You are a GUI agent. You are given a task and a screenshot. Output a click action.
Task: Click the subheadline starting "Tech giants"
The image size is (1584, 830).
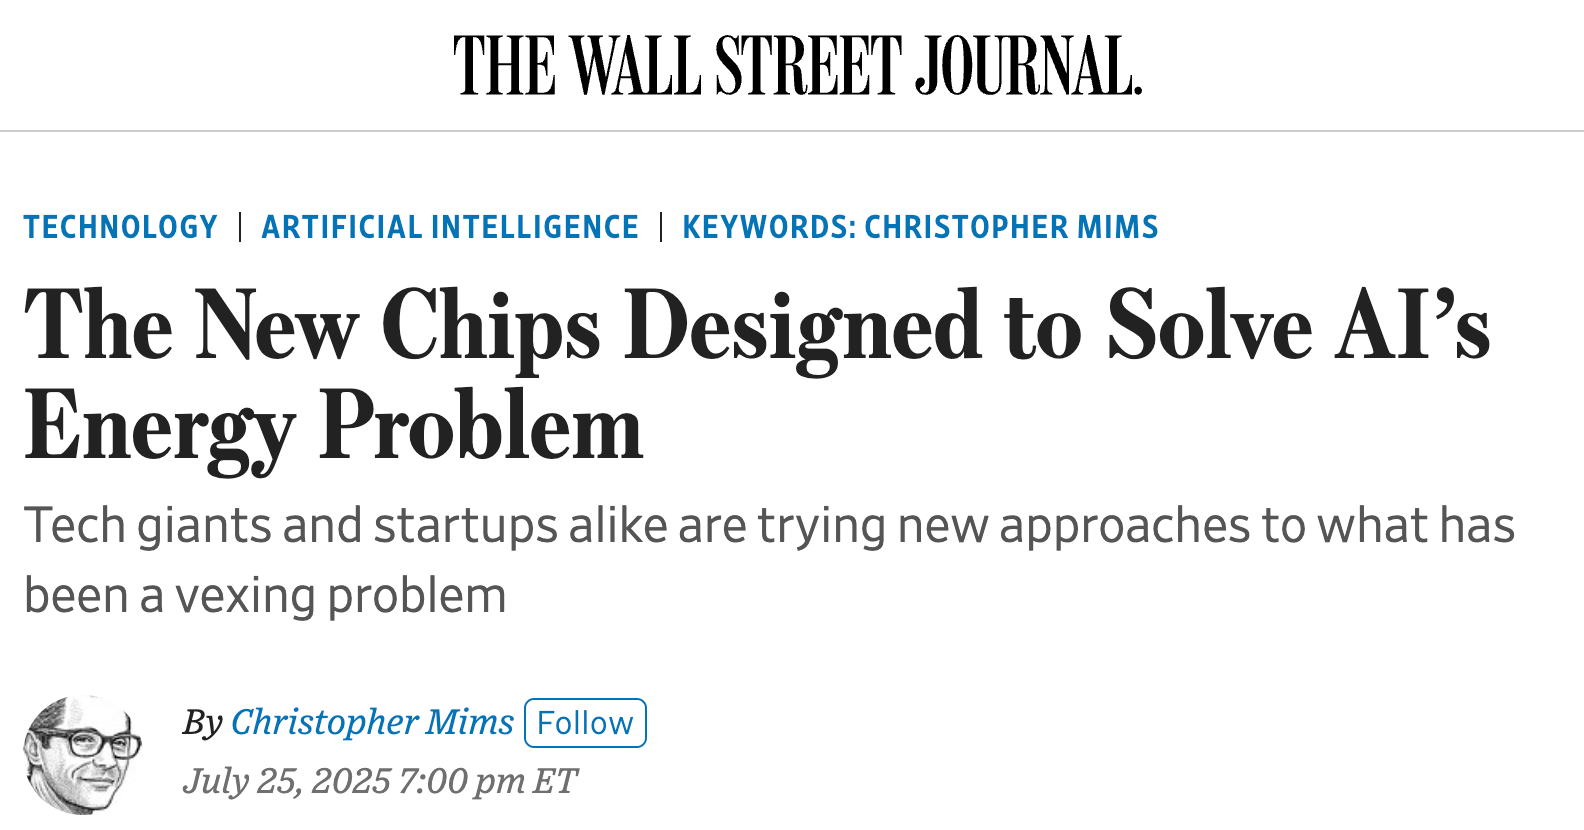(768, 525)
